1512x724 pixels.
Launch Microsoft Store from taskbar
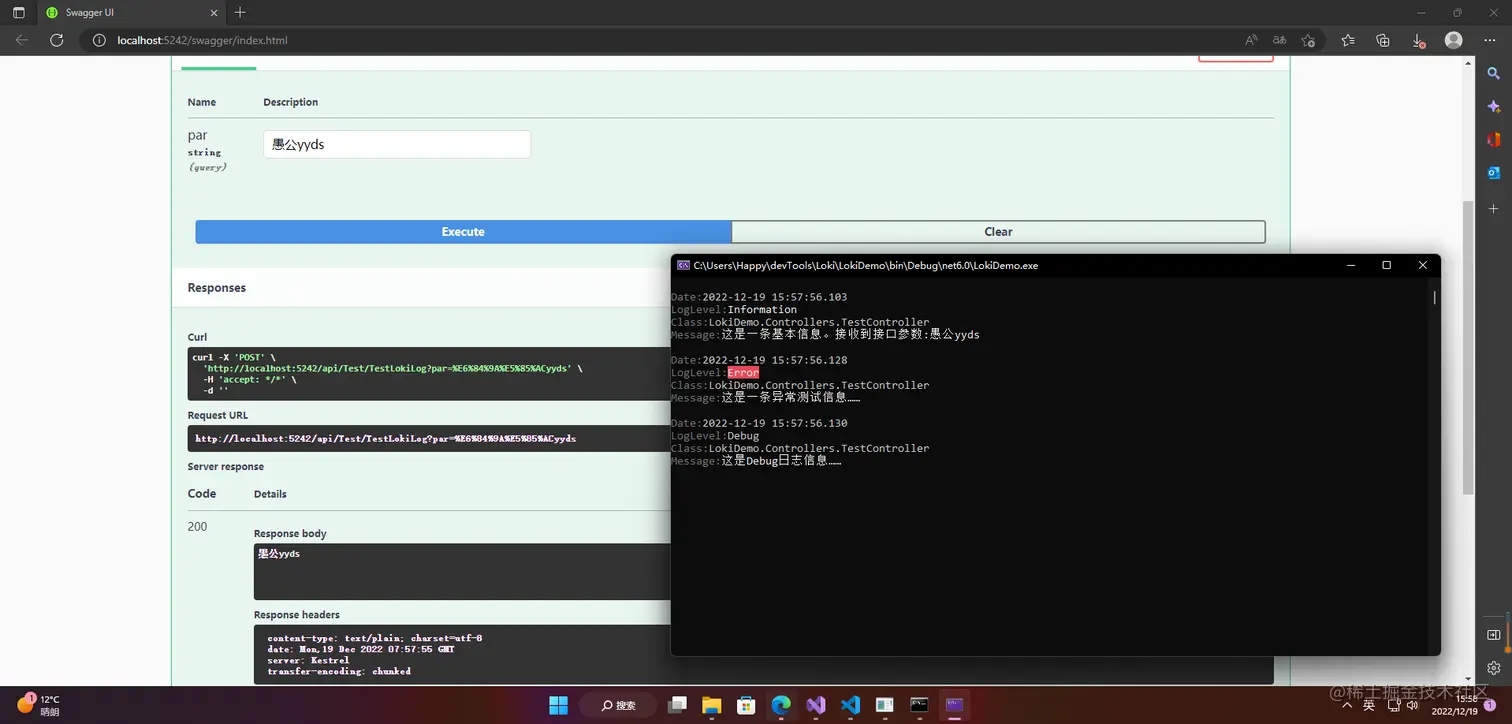point(746,705)
